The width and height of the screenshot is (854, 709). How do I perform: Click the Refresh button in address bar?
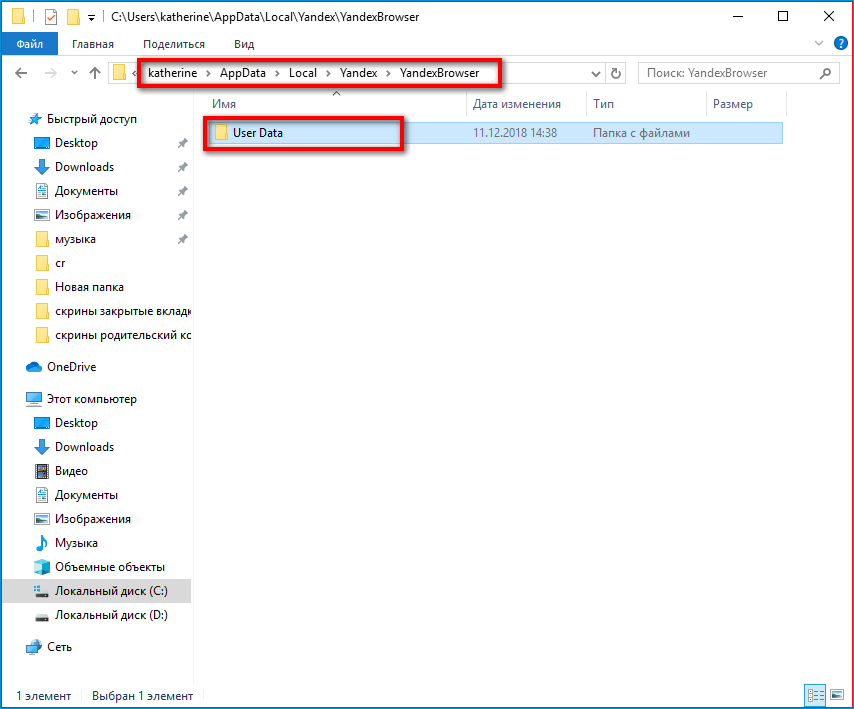(616, 73)
